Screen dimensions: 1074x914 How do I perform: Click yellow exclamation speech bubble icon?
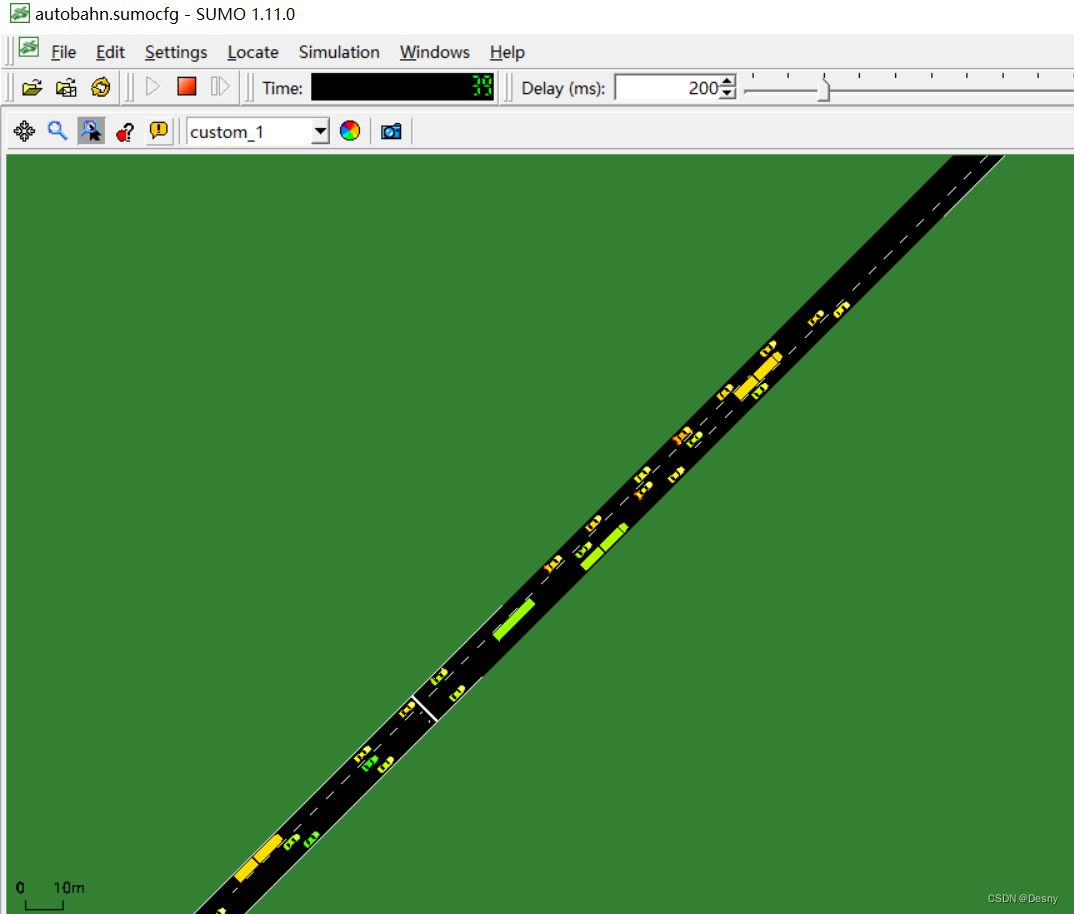[x=158, y=130]
